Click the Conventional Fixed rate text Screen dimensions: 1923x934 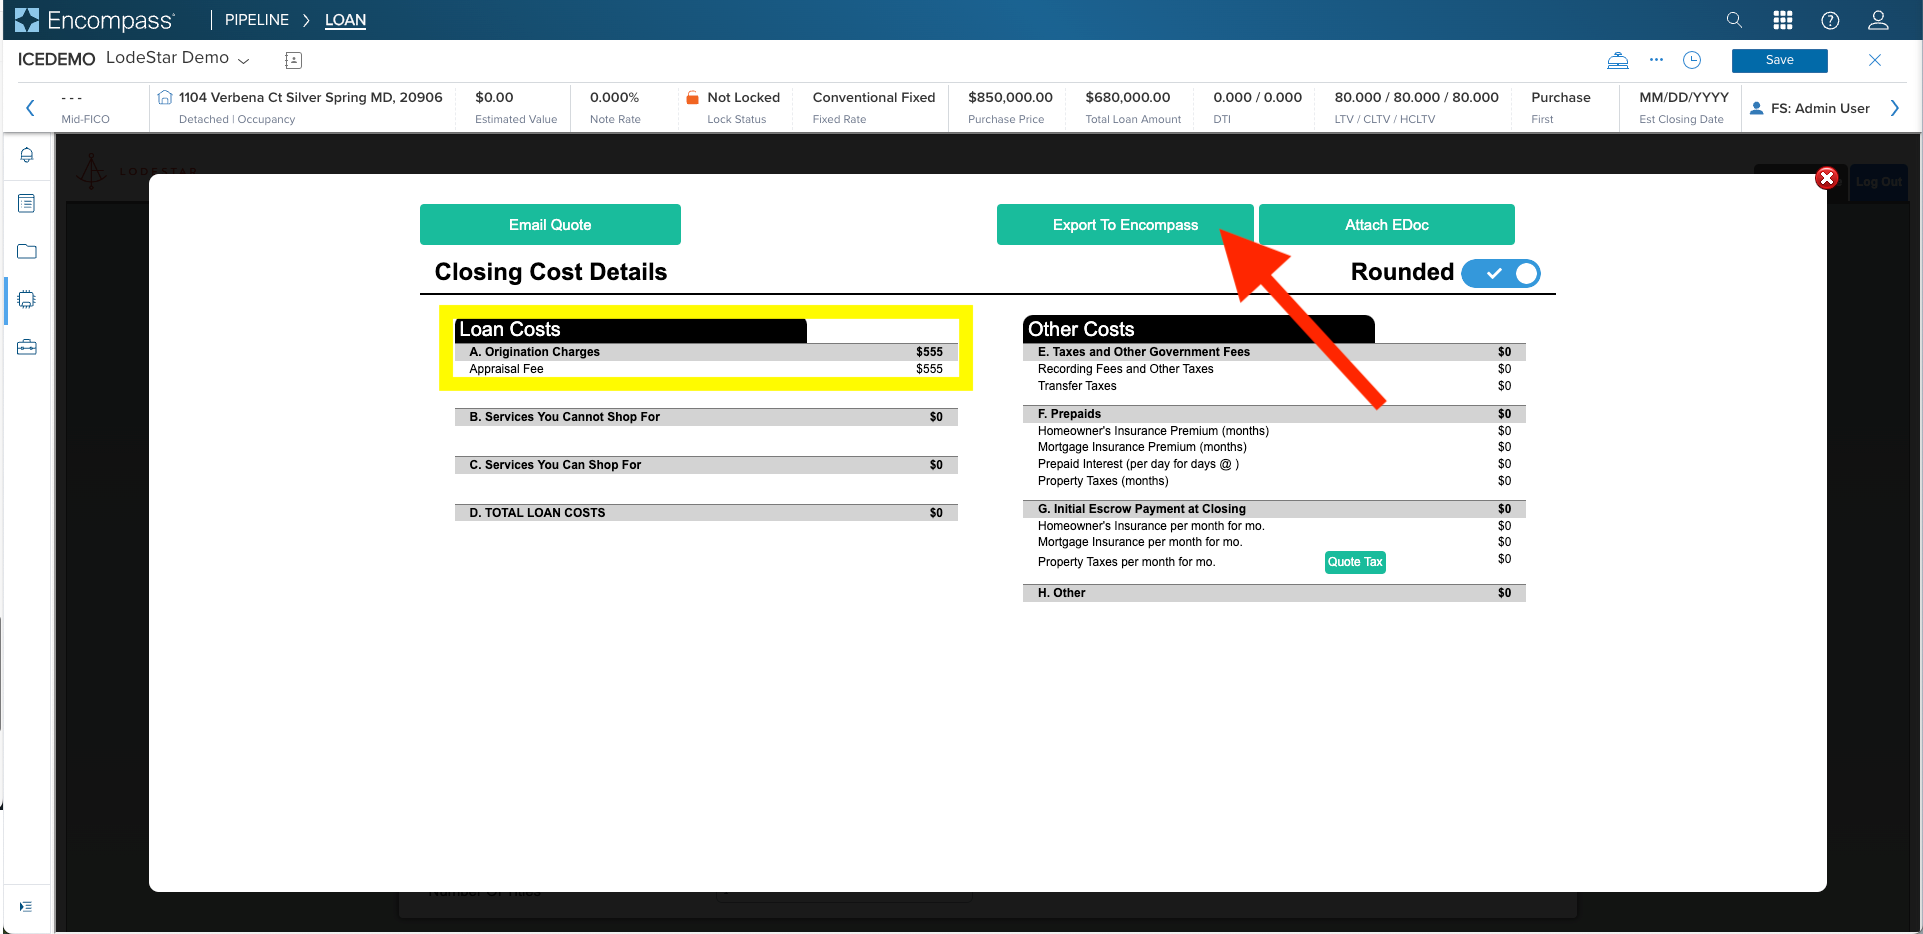coord(874,97)
